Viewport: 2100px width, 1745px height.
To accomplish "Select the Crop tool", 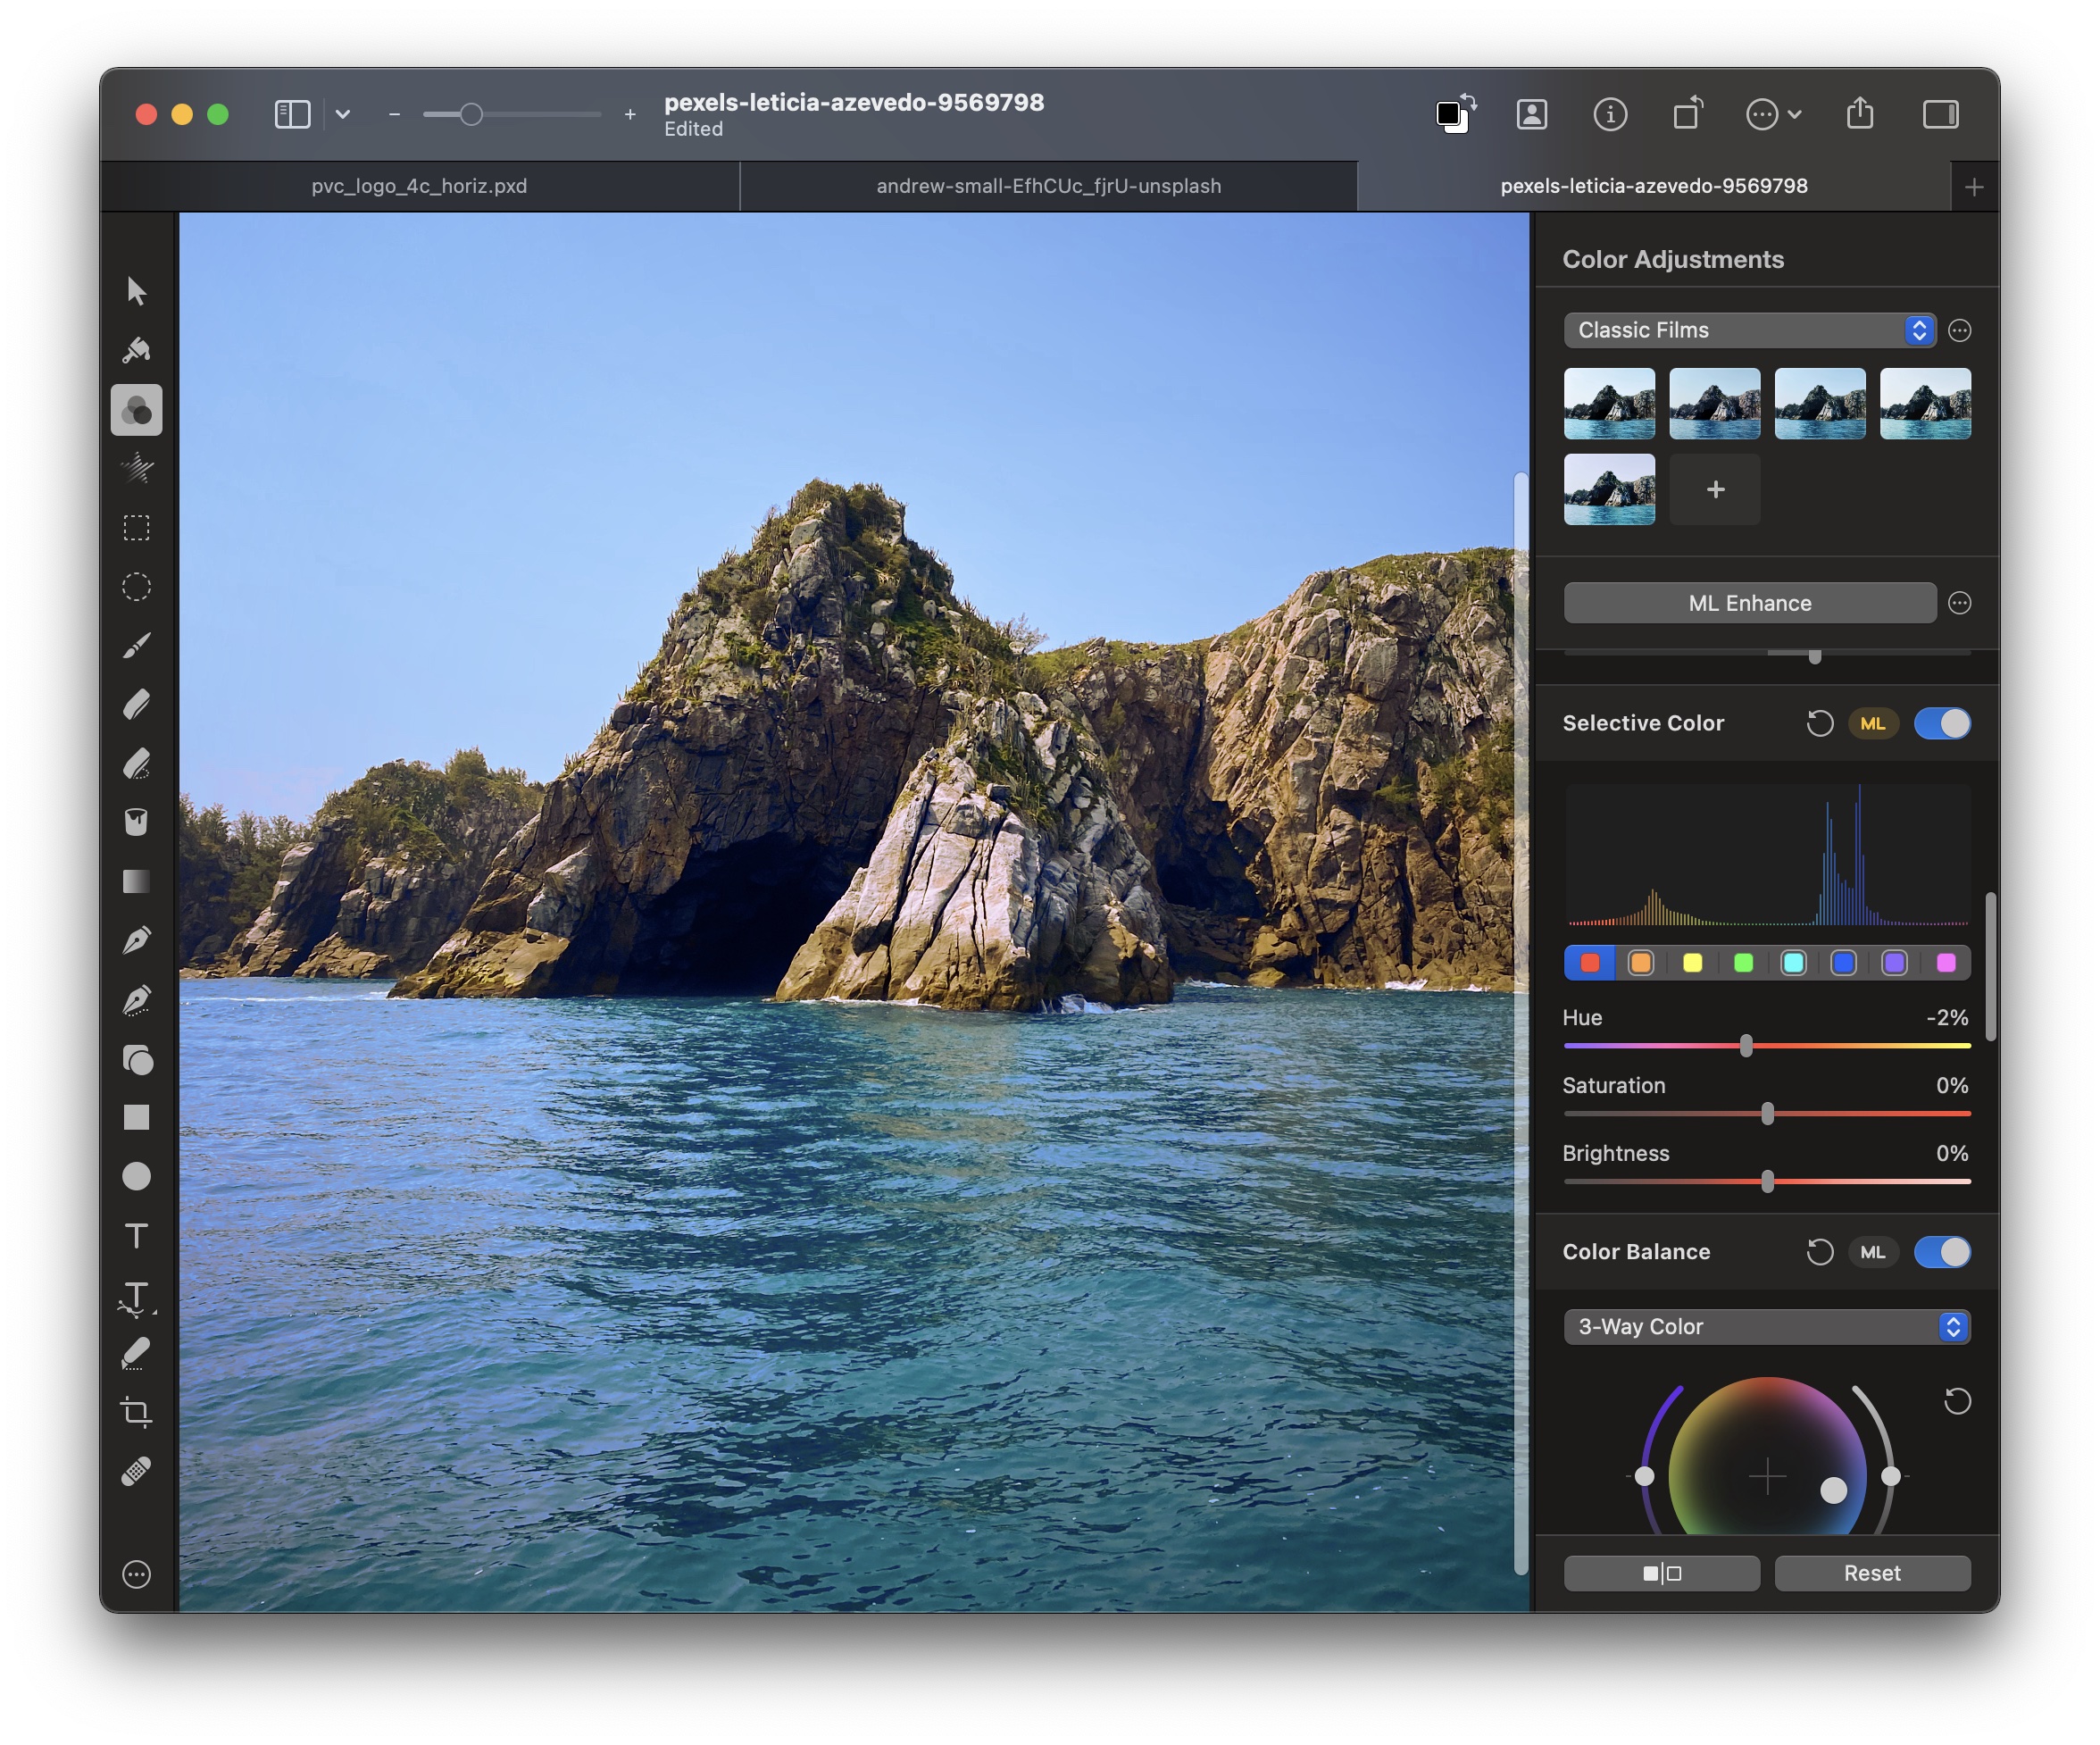I will [139, 1408].
